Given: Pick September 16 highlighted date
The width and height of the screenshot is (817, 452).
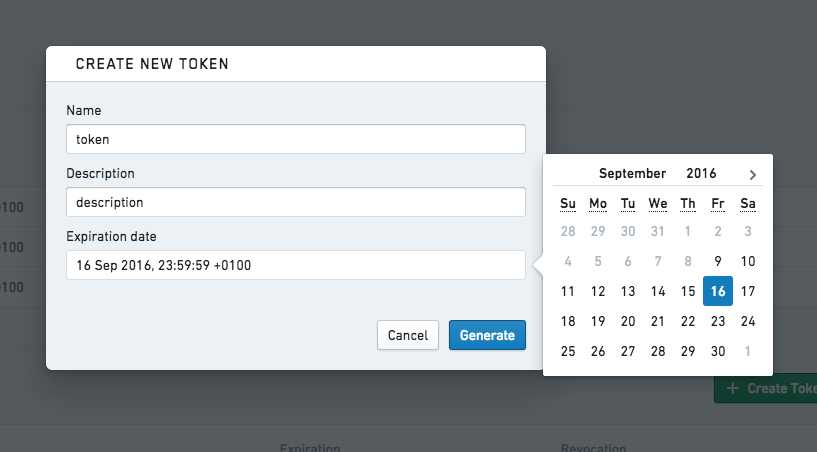Looking at the screenshot, I should [x=718, y=291].
